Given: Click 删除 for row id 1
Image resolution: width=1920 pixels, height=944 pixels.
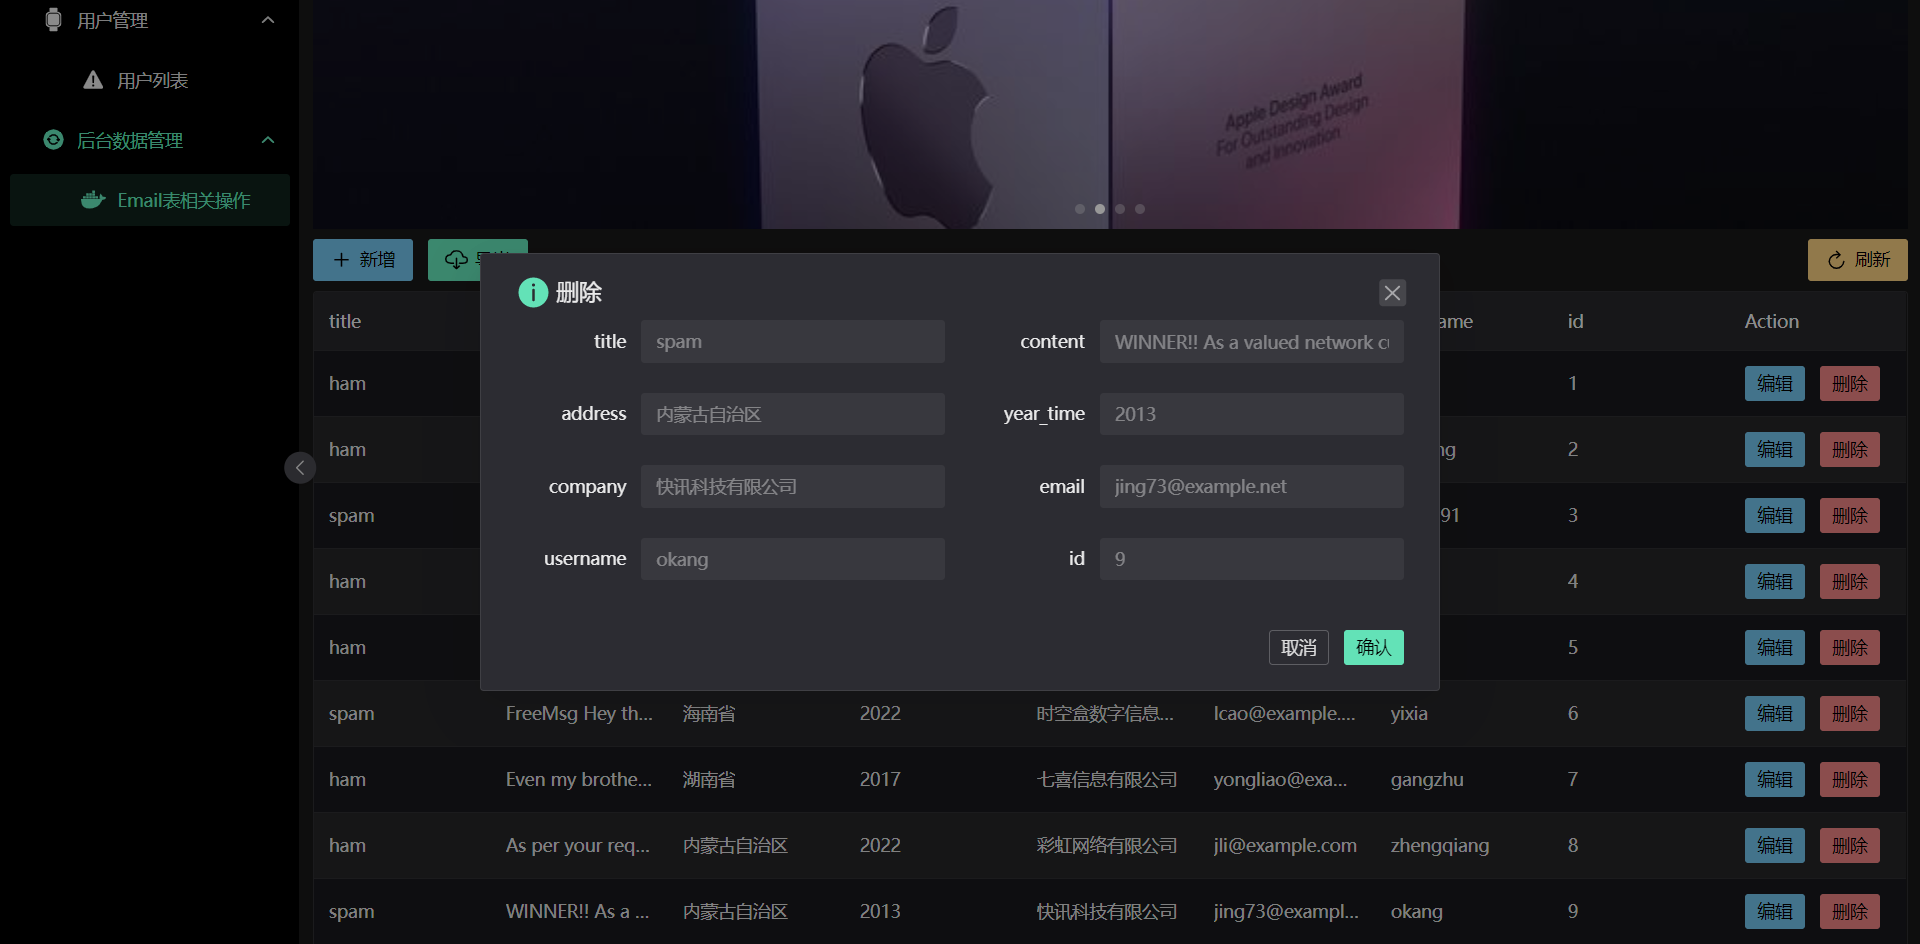Looking at the screenshot, I should [1850, 384].
